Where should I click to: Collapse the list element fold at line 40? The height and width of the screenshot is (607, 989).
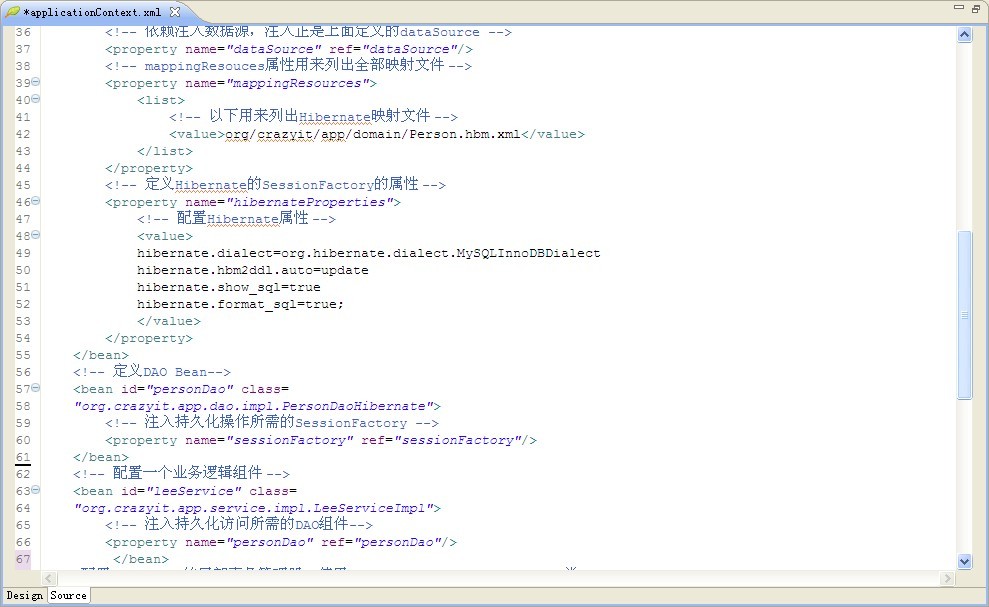coord(35,99)
